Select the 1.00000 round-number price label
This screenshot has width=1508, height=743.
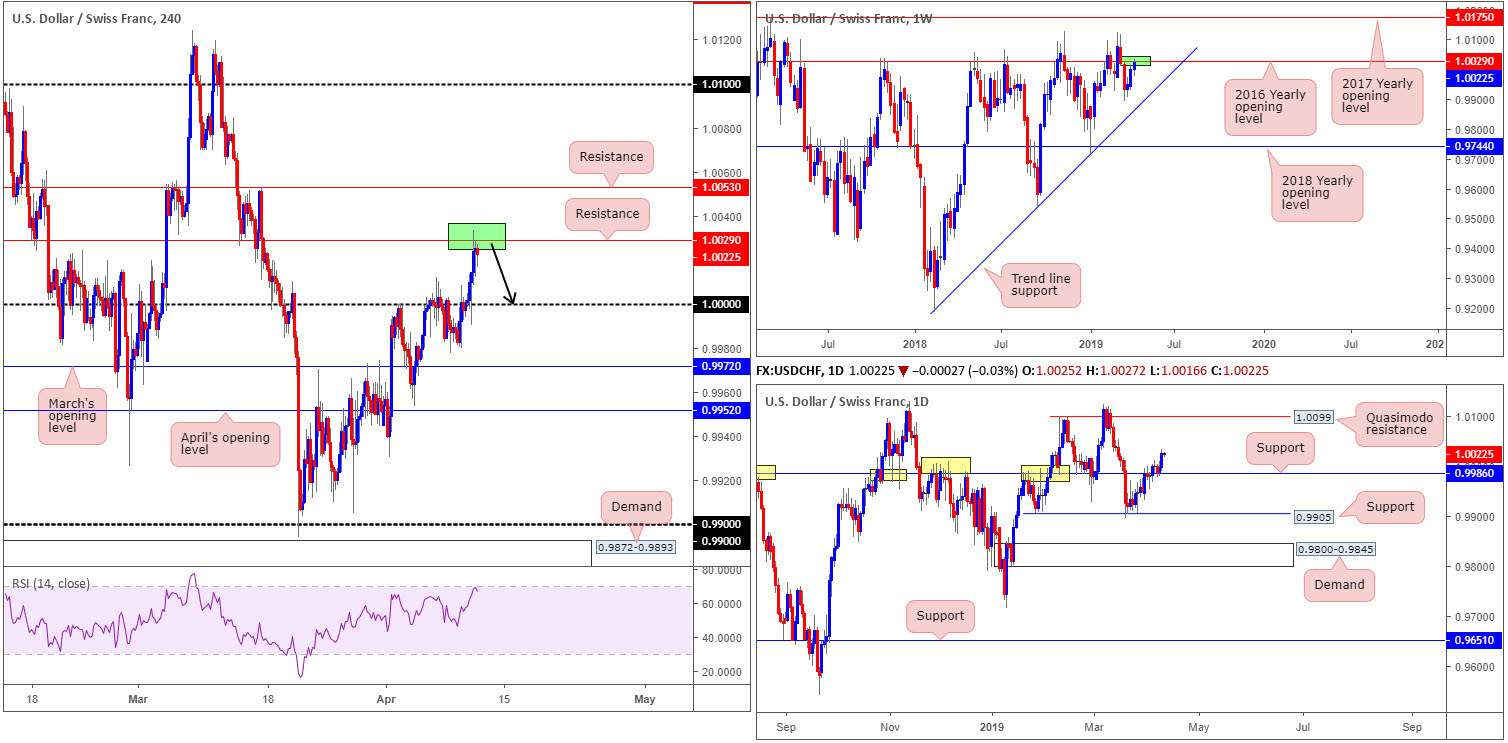pos(722,304)
